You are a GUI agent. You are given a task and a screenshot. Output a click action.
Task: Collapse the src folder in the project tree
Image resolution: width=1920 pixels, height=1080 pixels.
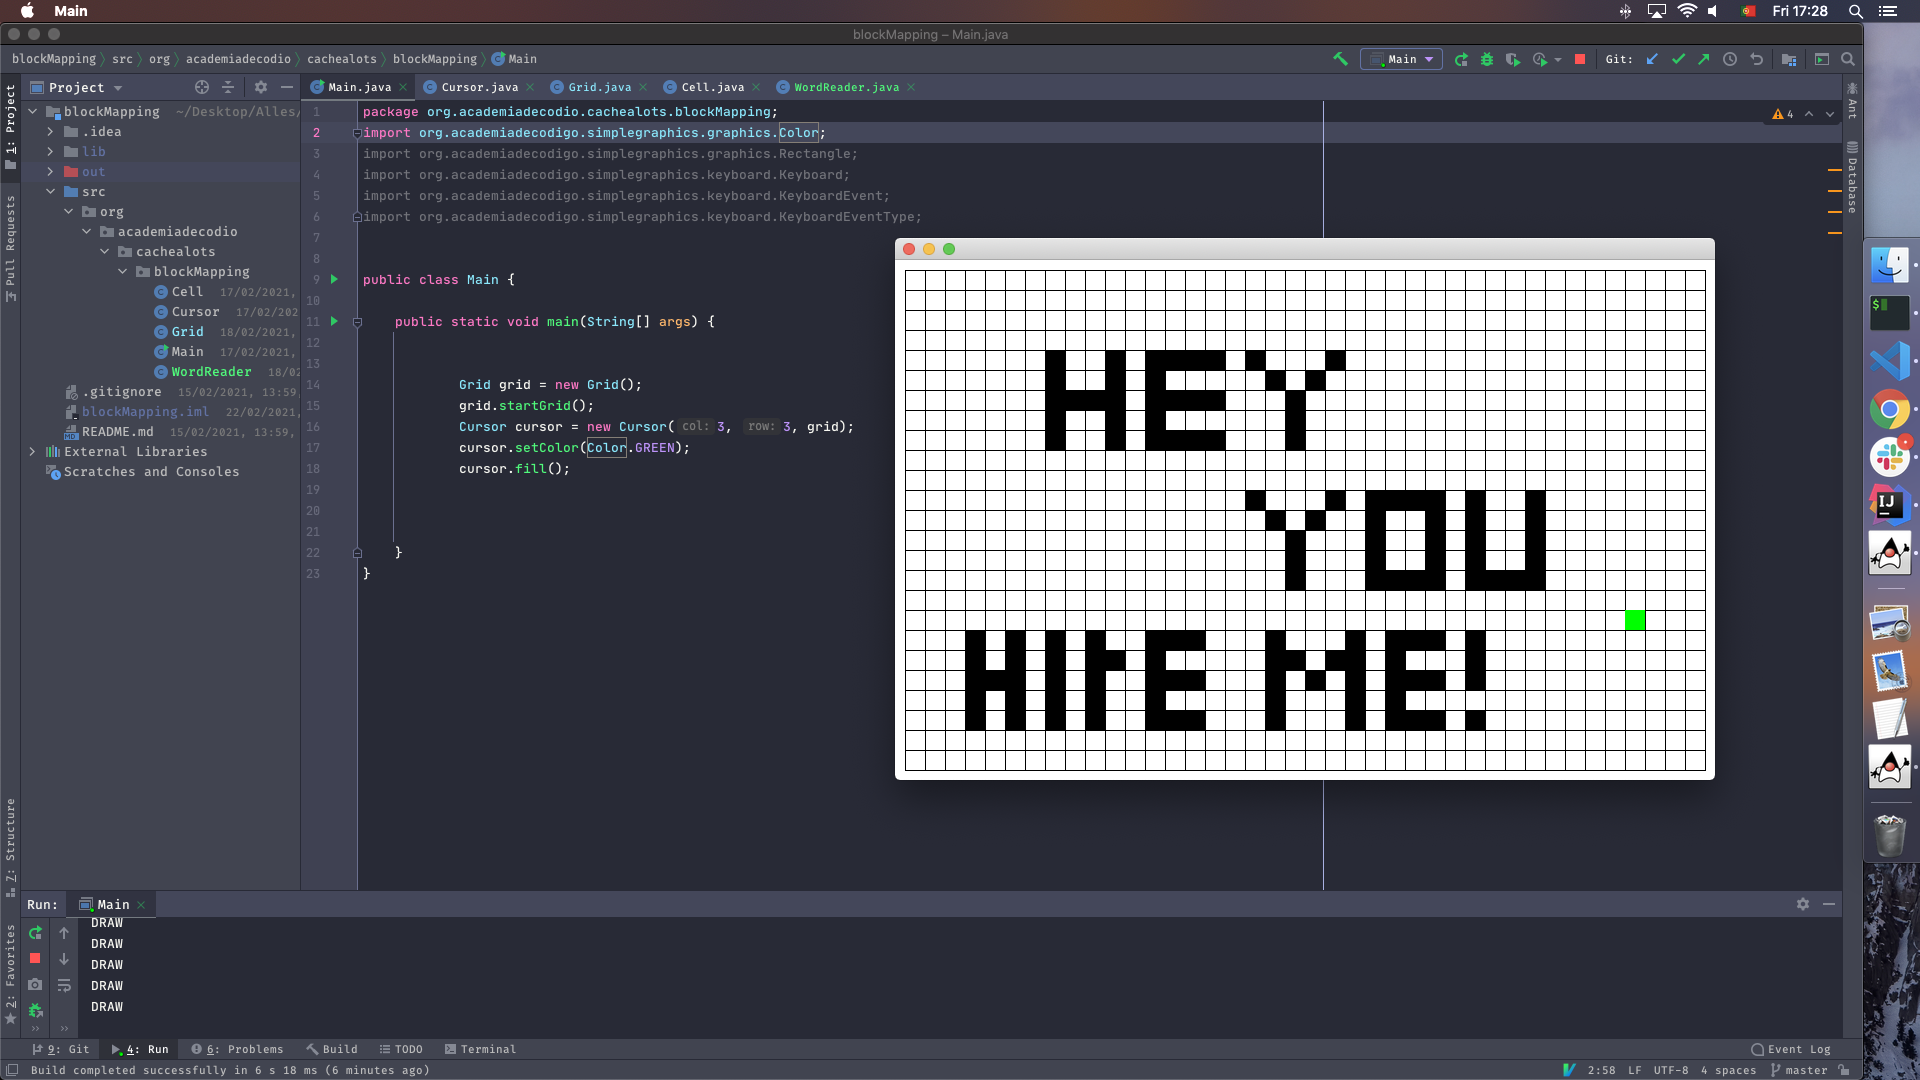coord(50,191)
